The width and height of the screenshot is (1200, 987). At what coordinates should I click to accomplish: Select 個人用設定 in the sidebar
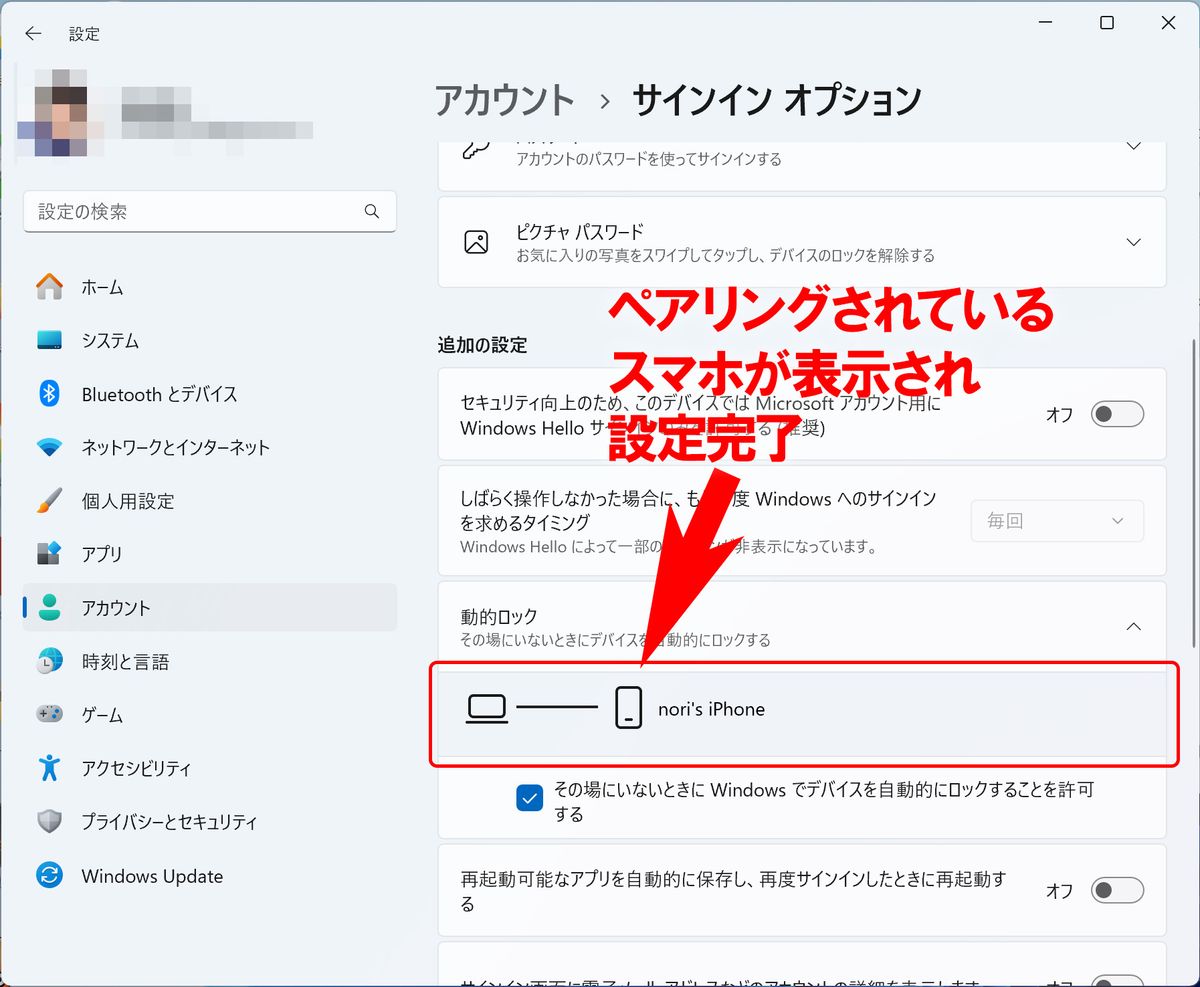[x=210, y=501]
